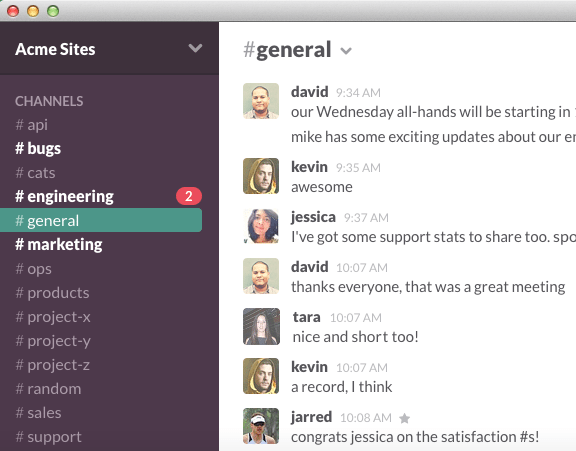The image size is (576, 451).
Task: Select kevin's avatar on the 'awesome' message
Action: pos(261,176)
